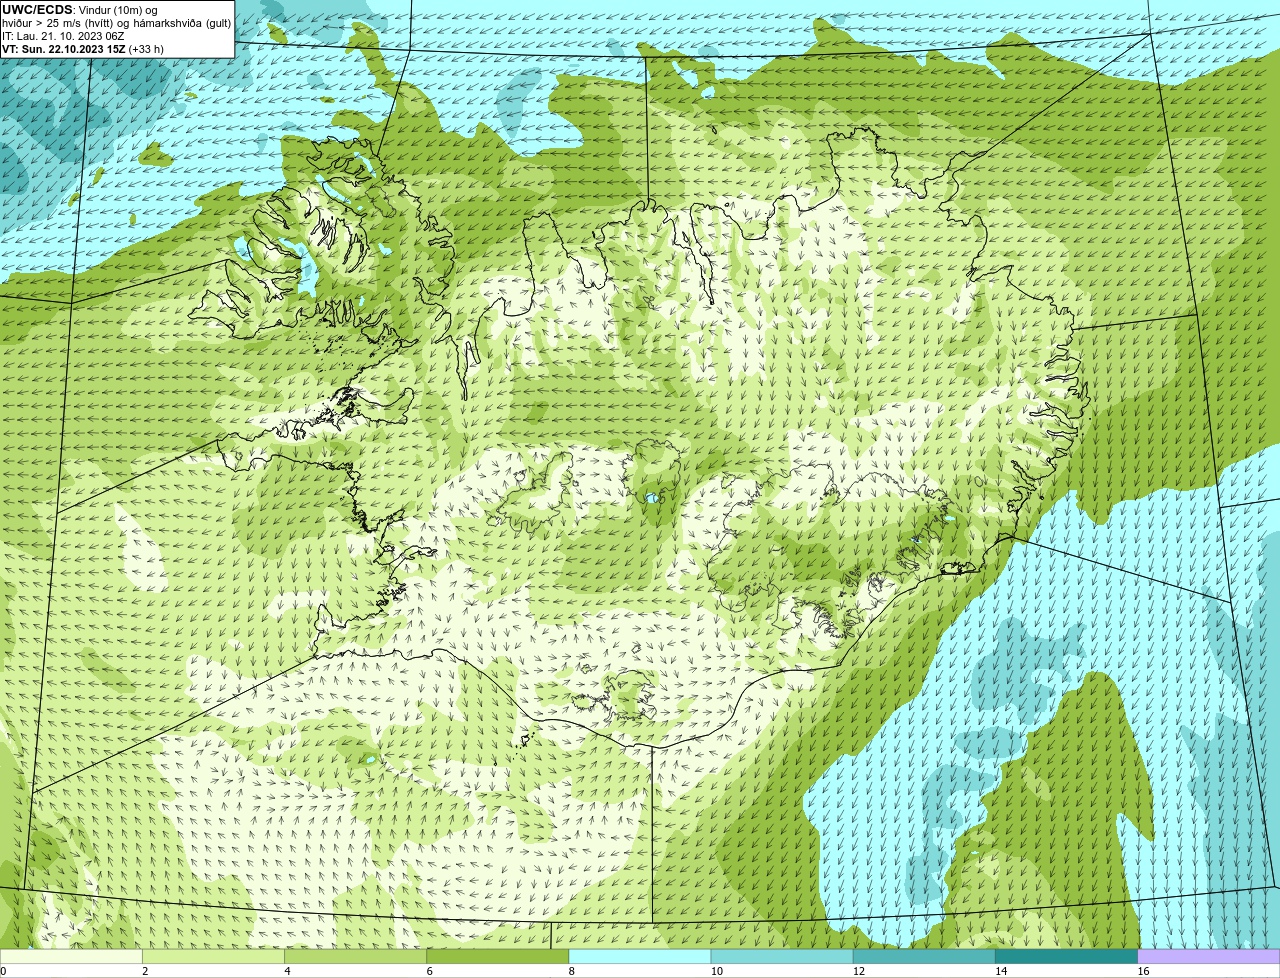
Task: Click the '12' label on the wind scale
Action: tap(859, 971)
